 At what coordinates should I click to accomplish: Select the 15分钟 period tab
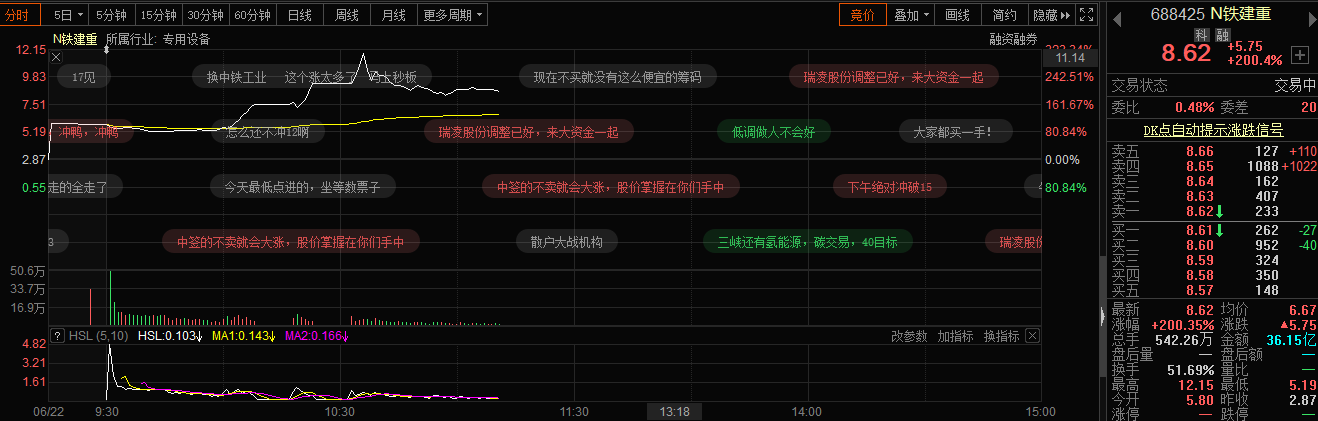click(x=158, y=15)
